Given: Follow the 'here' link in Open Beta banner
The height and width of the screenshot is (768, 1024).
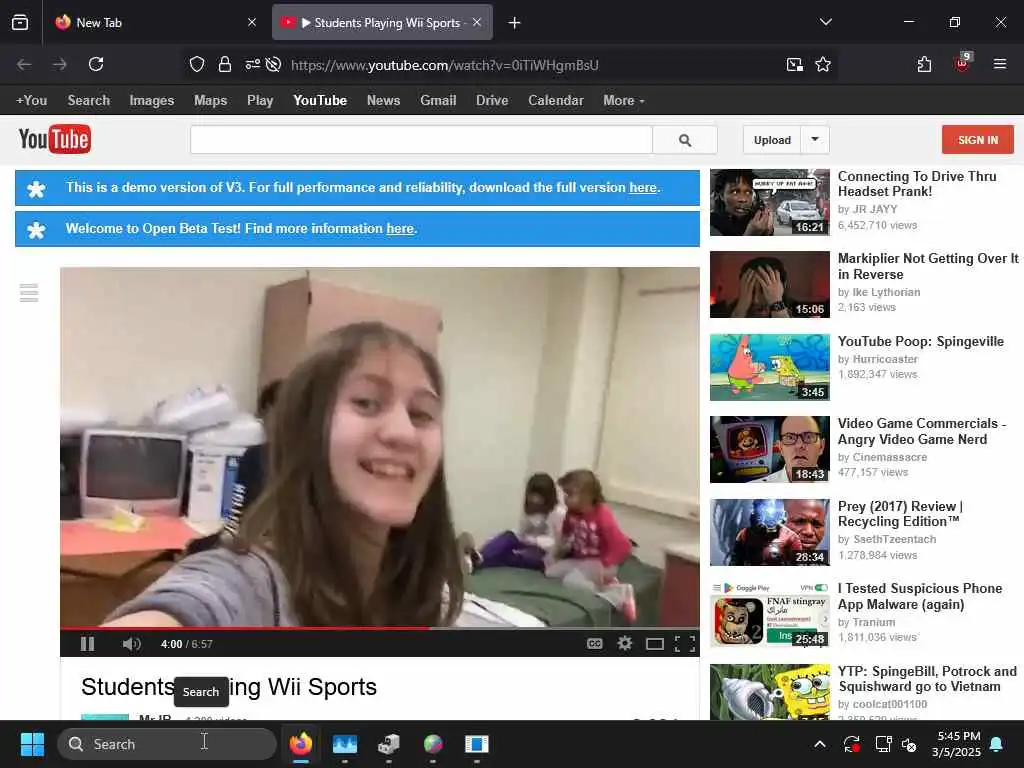Looking at the screenshot, I should 400,229.
